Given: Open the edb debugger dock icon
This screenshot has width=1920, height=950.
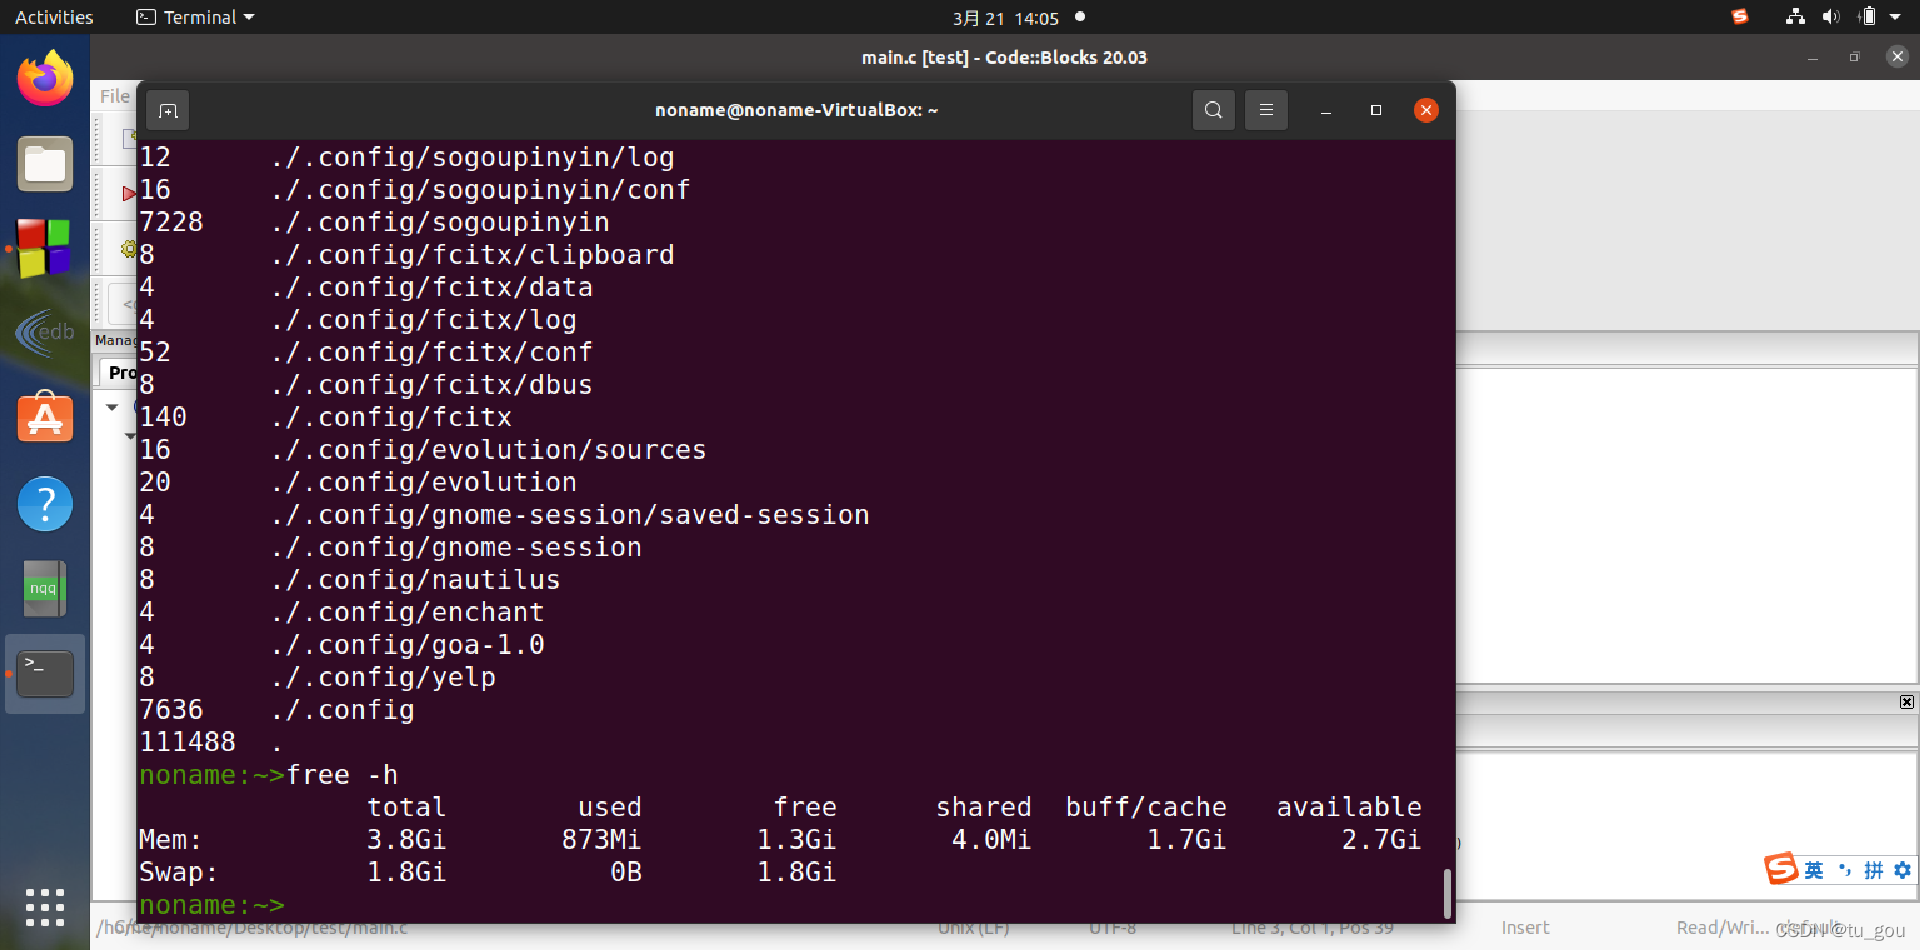Looking at the screenshot, I should pyautogui.click(x=45, y=333).
